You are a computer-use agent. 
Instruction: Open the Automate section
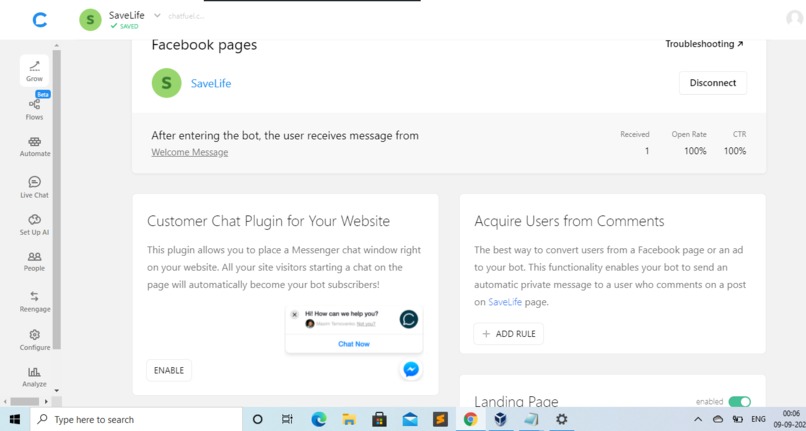click(35, 146)
